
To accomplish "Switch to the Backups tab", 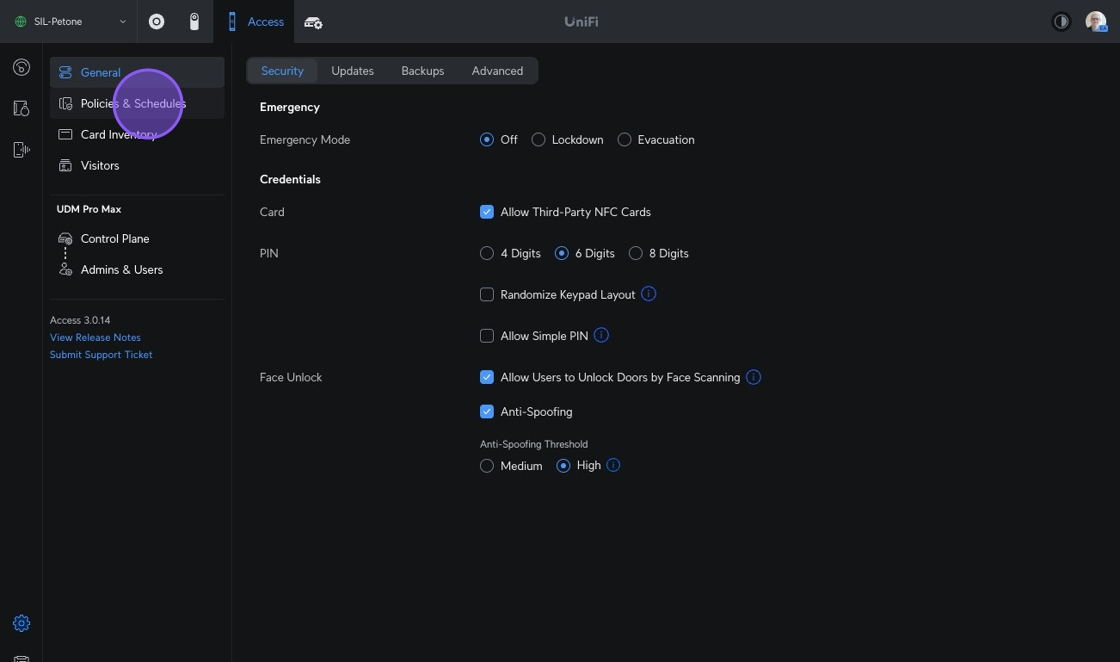I will (x=422, y=71).
